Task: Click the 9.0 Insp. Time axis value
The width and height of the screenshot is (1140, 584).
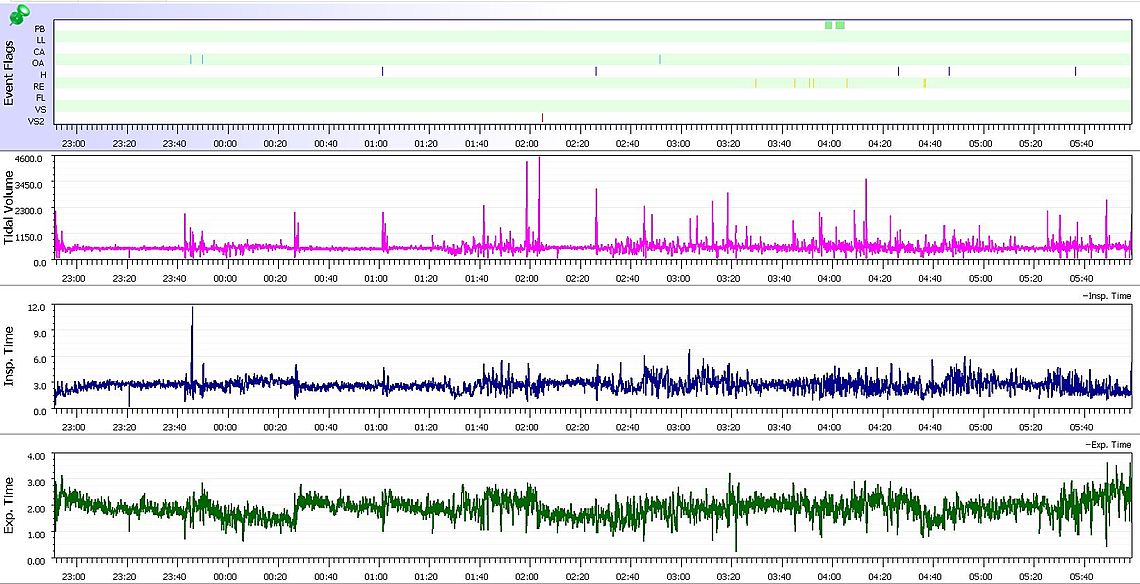Action: click(40, 333)
